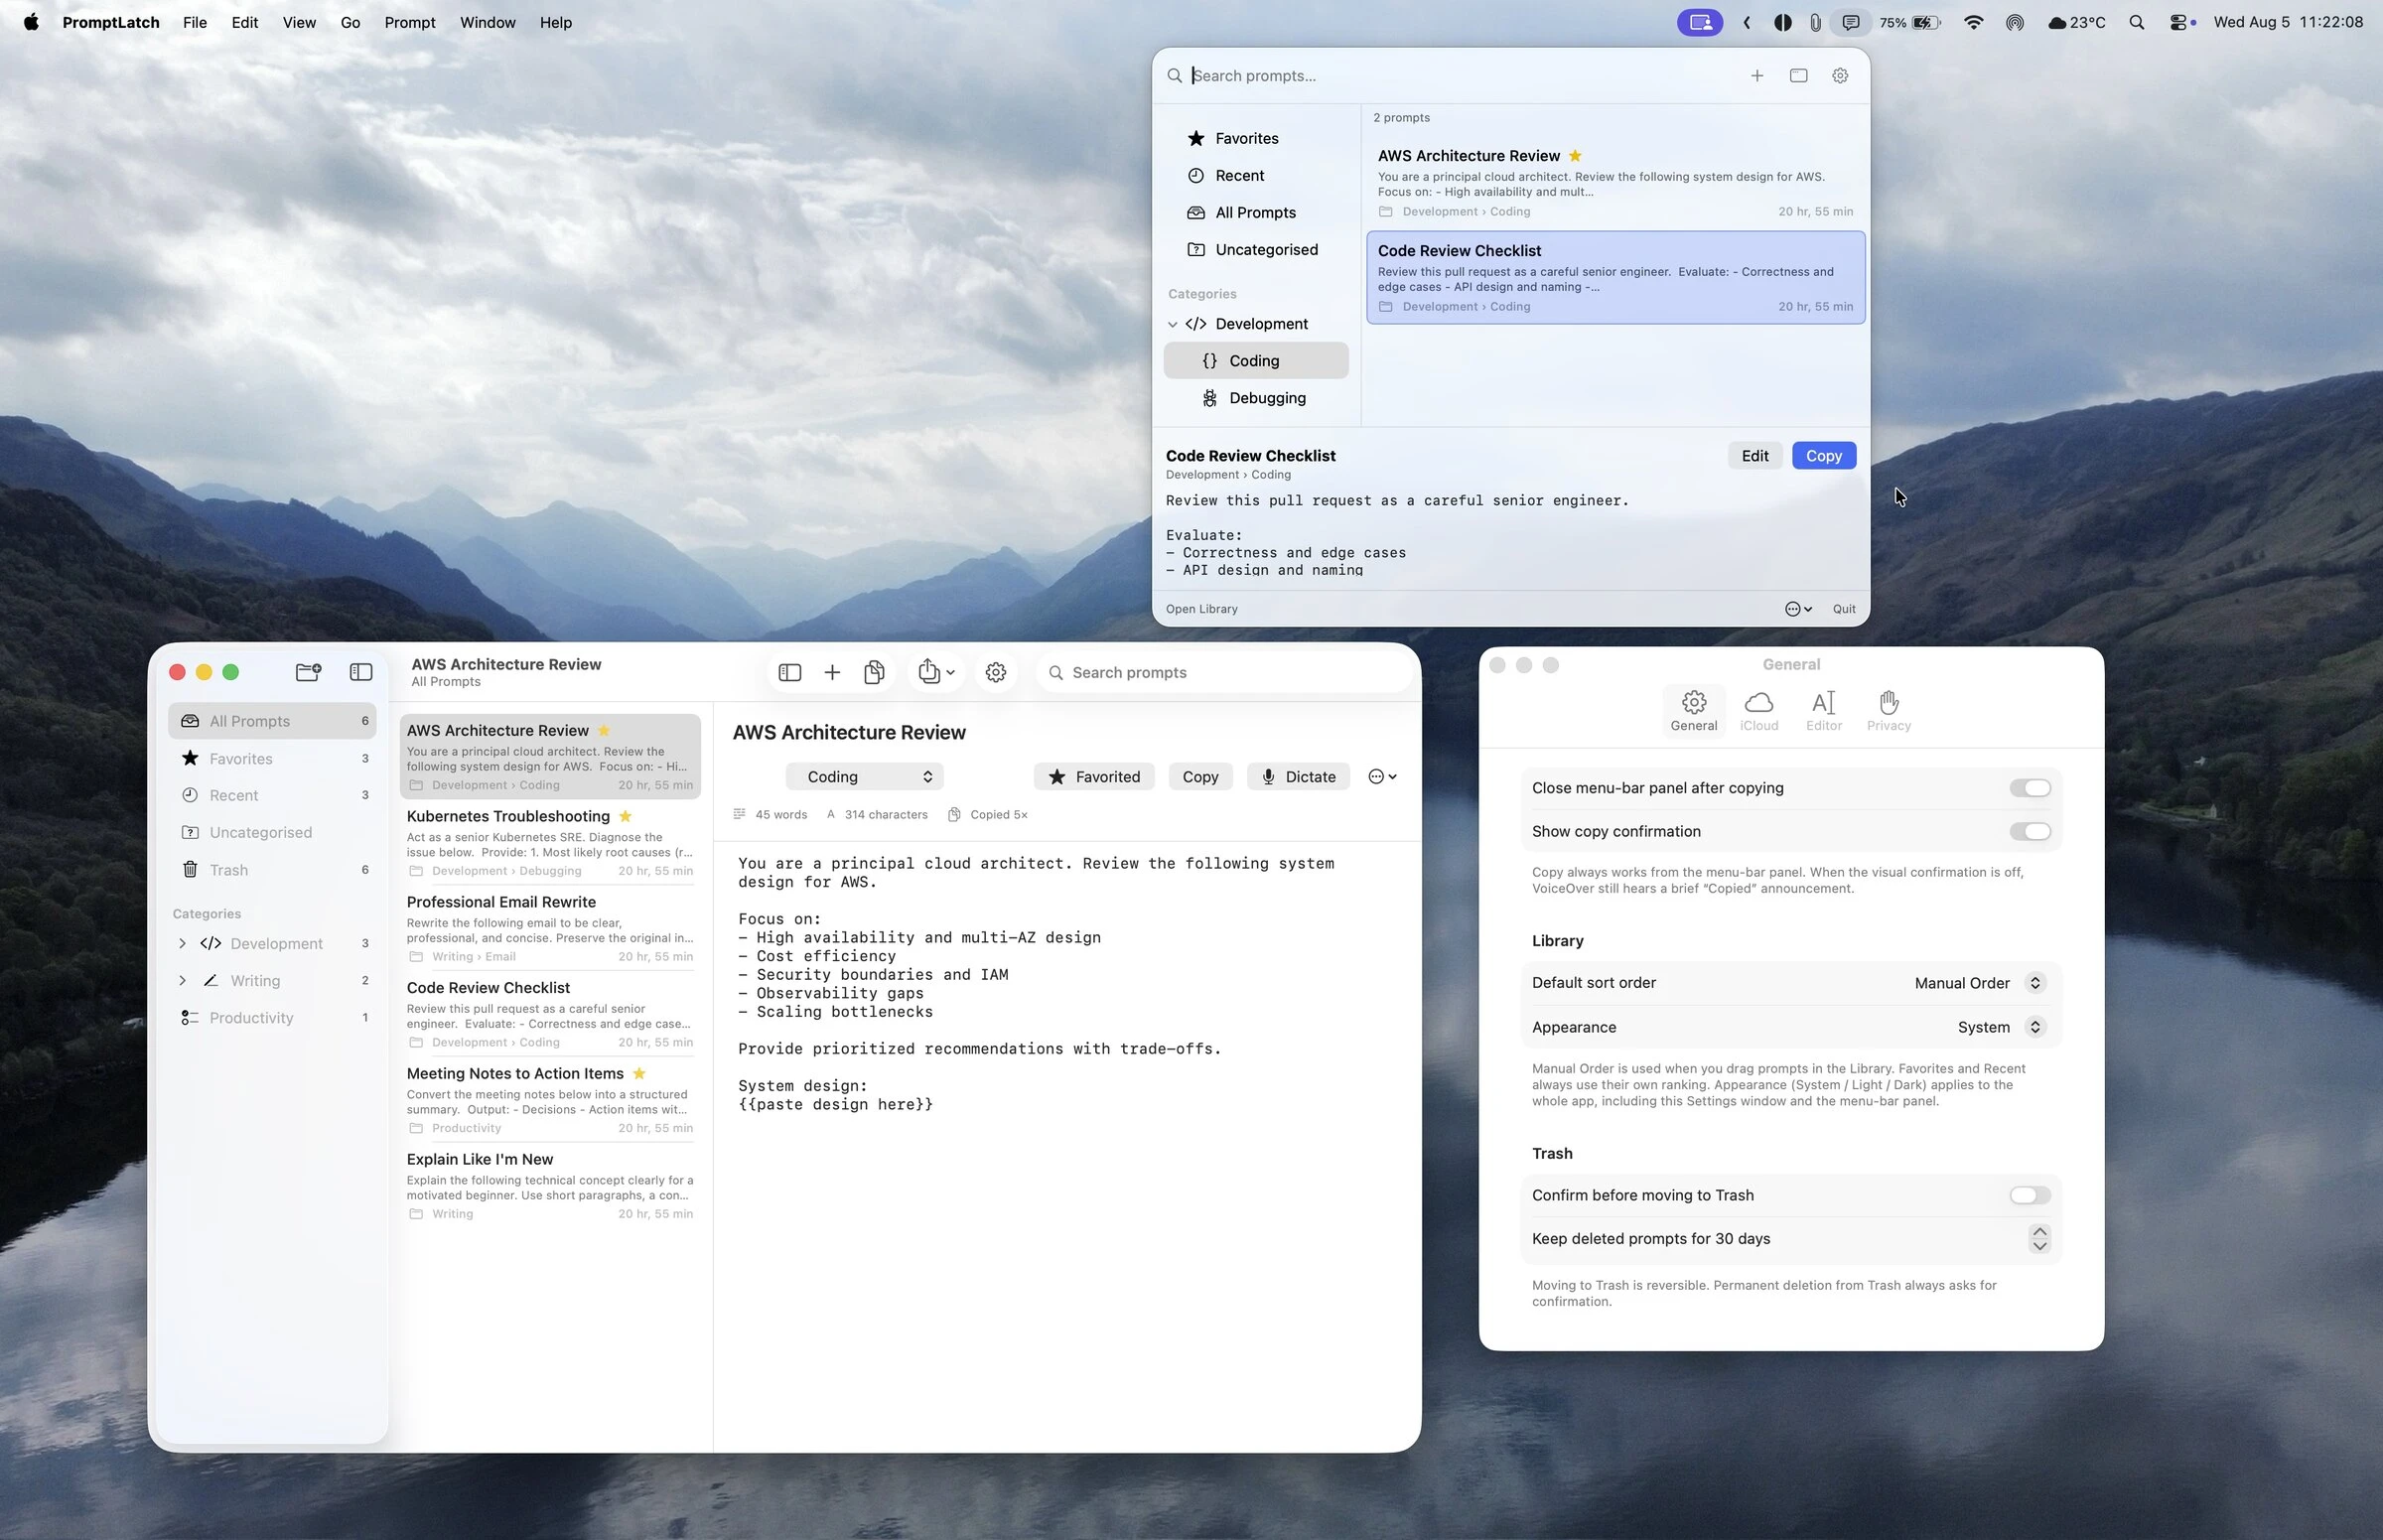This screenshot has width=2383, height=1540.
Task: Open settings gear in menu-bar panel
Action: pyautogui.click(x=1840, y=76)
